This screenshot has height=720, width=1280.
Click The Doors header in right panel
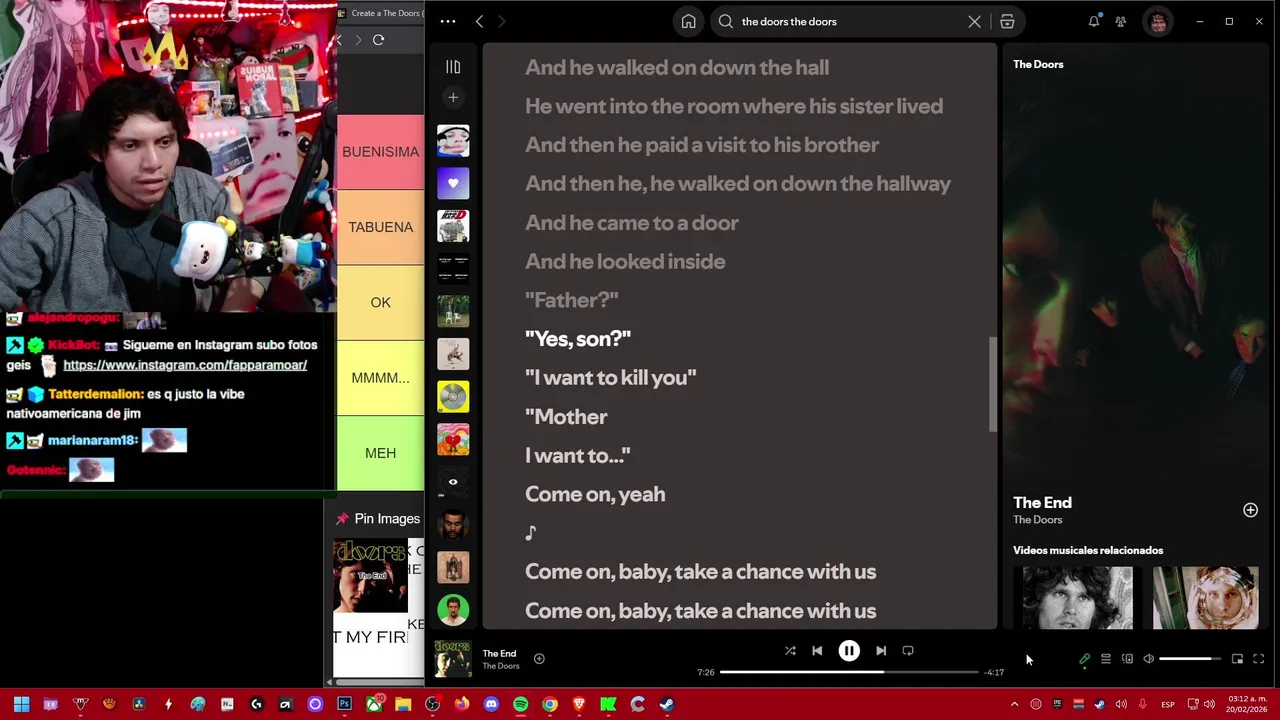pos(1038,64)
